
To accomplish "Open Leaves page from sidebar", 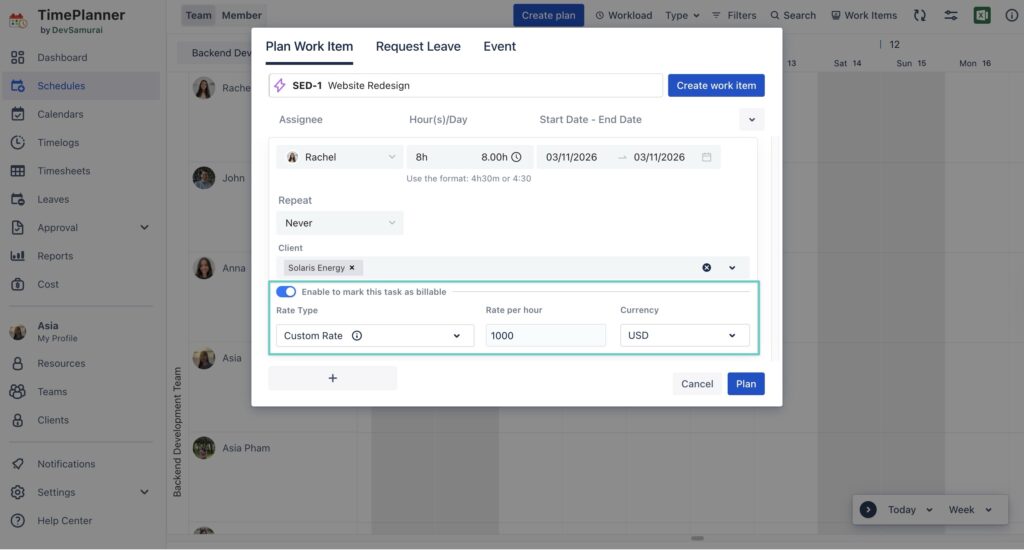I will click(53, 199).
